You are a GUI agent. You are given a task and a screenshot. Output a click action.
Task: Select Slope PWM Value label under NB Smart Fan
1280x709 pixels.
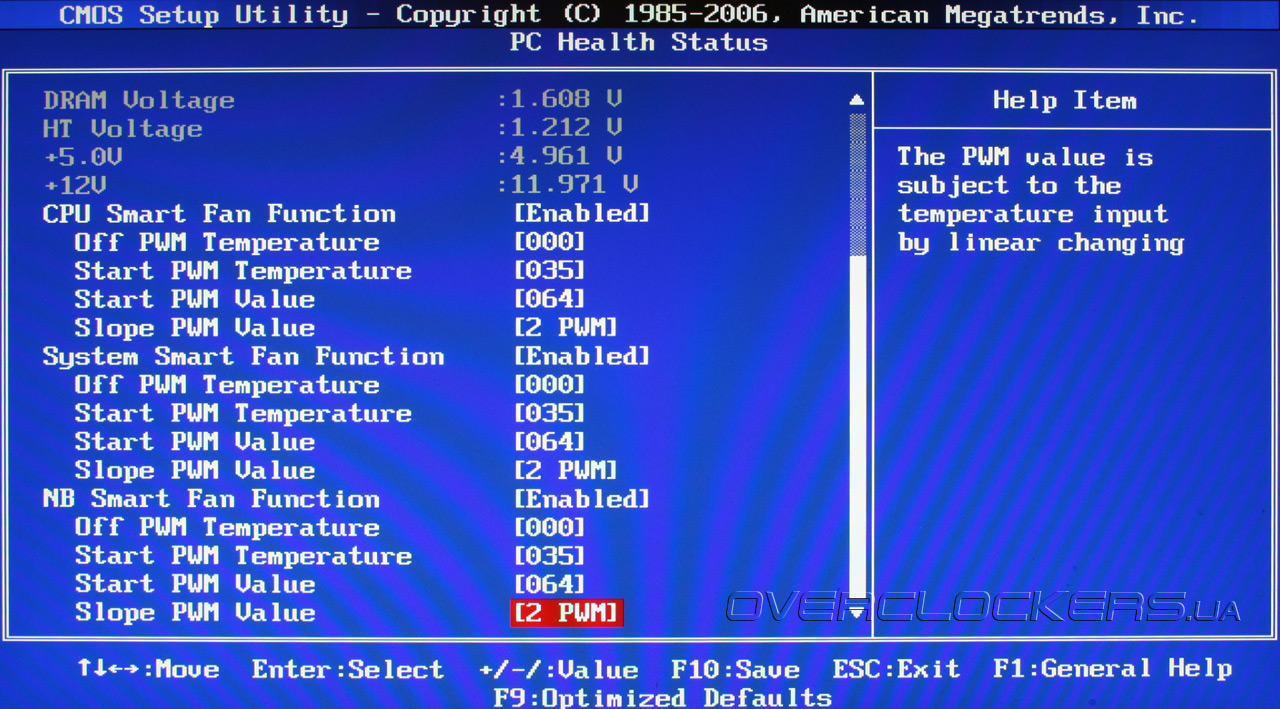click(195, 612)
